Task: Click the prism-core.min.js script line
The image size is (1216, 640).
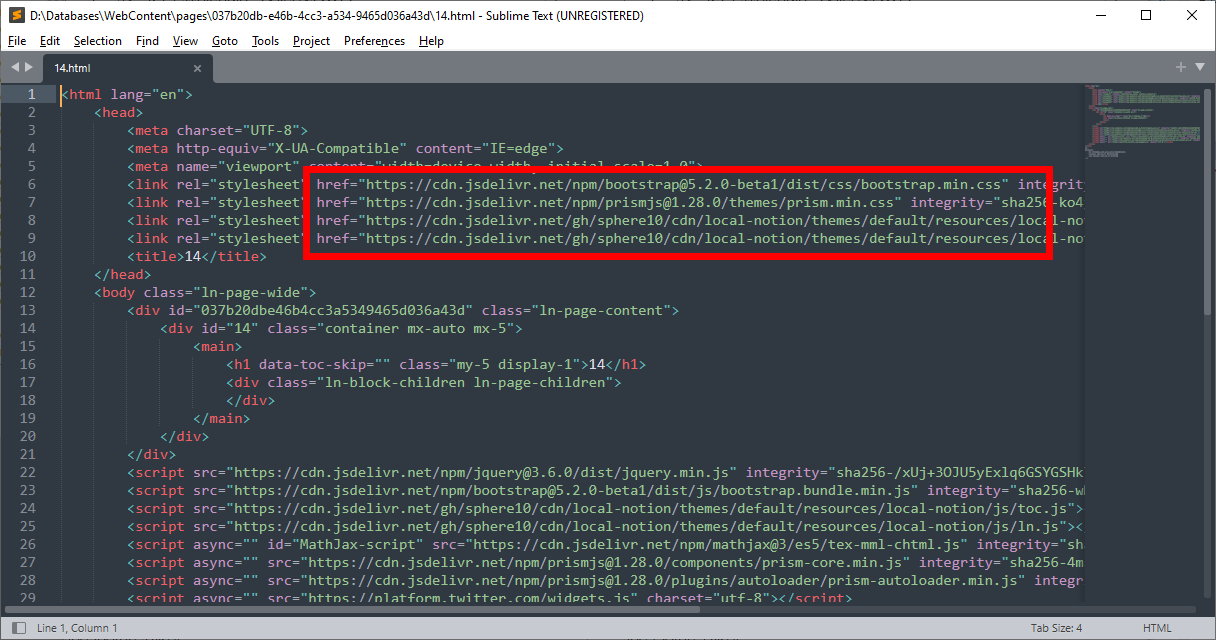Action: point(605,562)
